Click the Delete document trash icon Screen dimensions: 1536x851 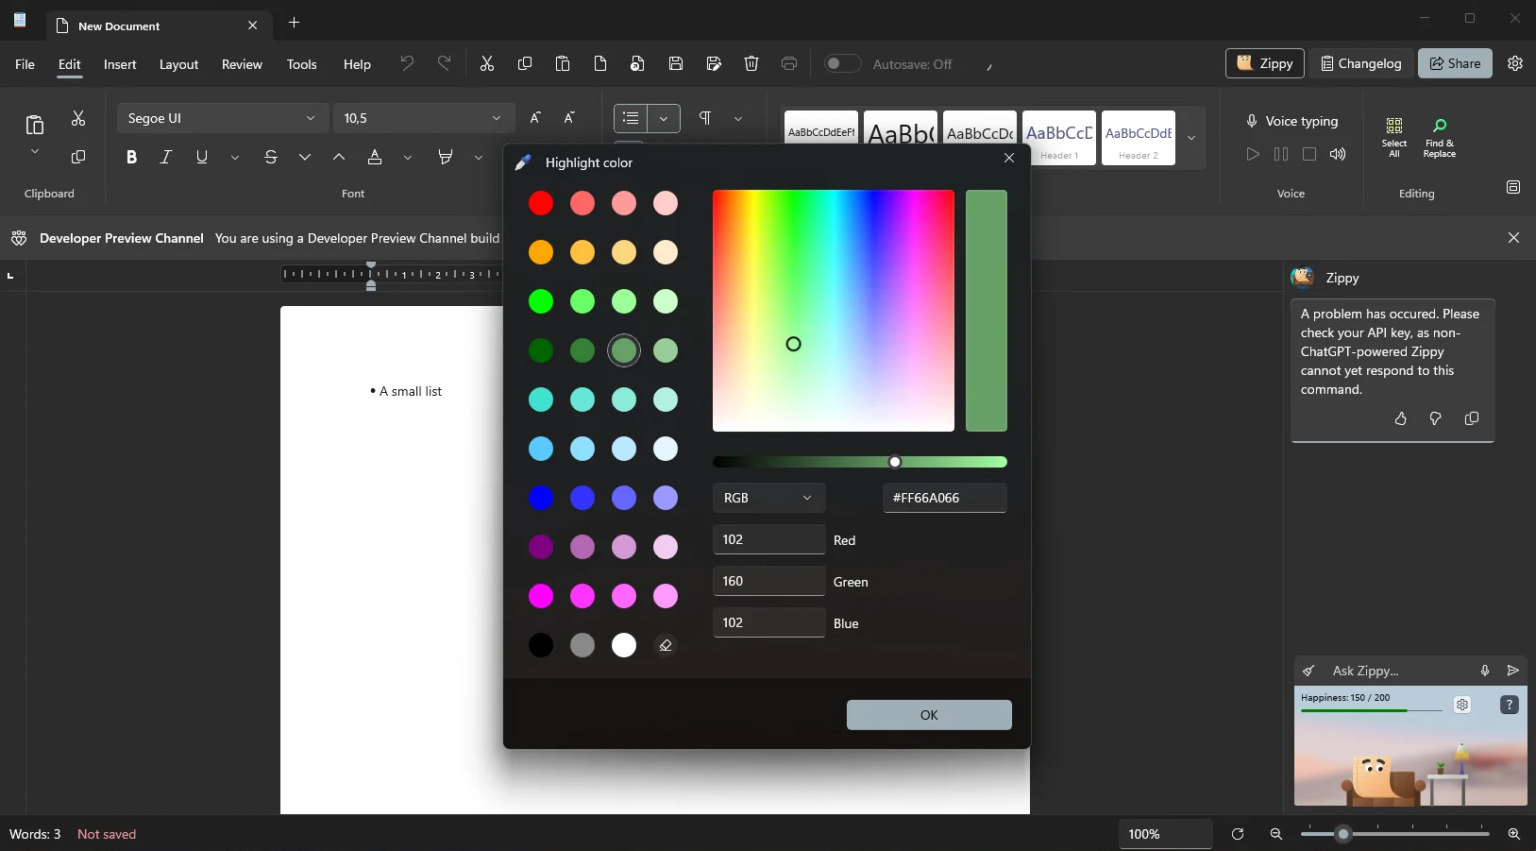(751, 63)
